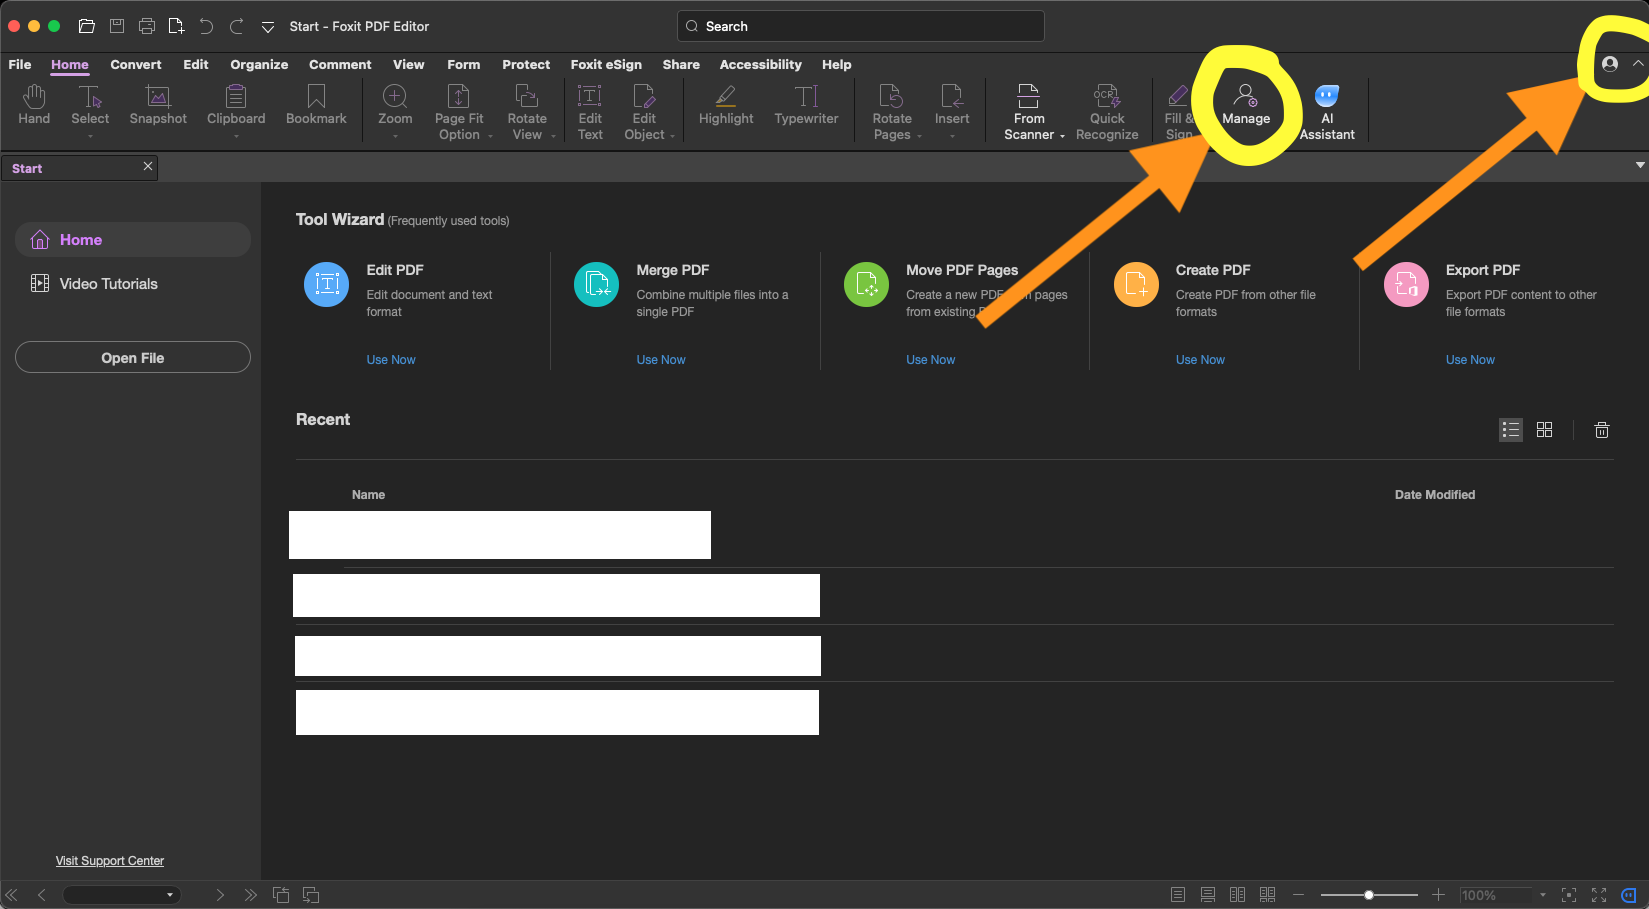This screenshot has height=909, width=1649.
Task: Click the Open File button
Action: 133,358
